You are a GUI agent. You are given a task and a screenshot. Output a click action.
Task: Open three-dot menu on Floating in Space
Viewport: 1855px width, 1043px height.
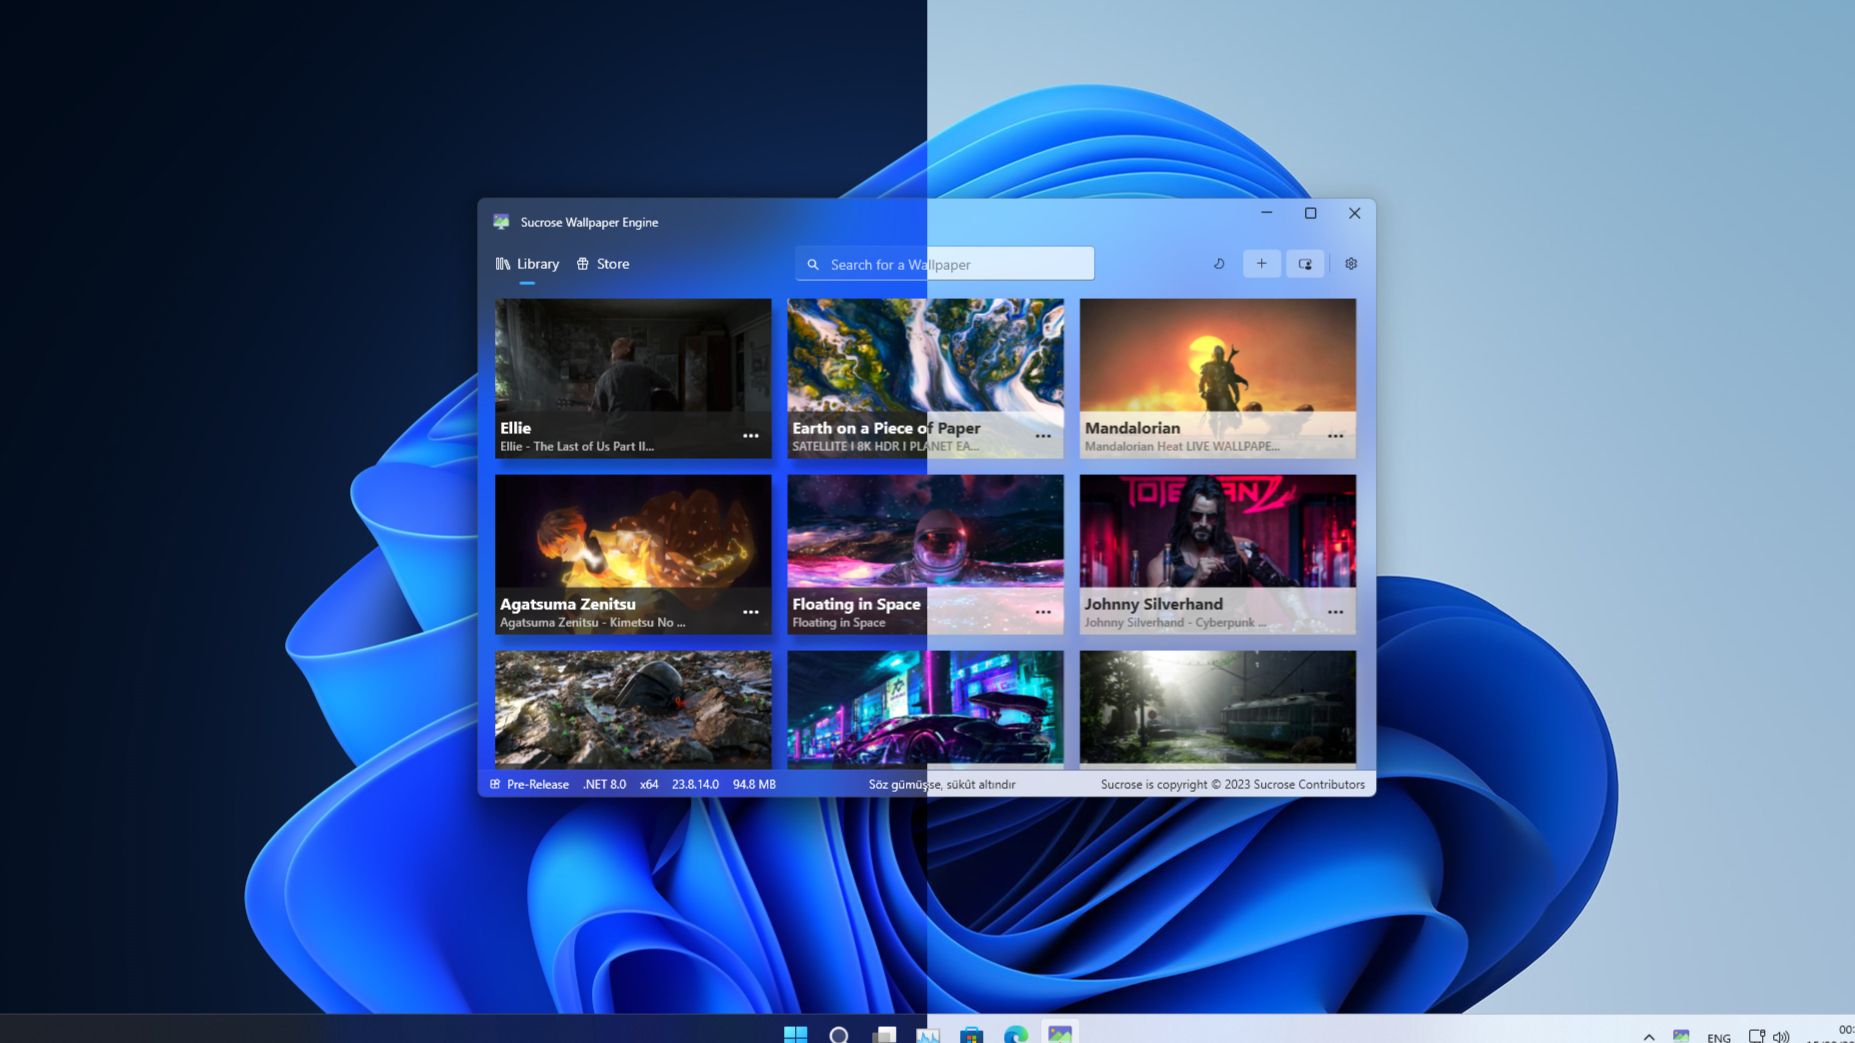pos(1043,612)
